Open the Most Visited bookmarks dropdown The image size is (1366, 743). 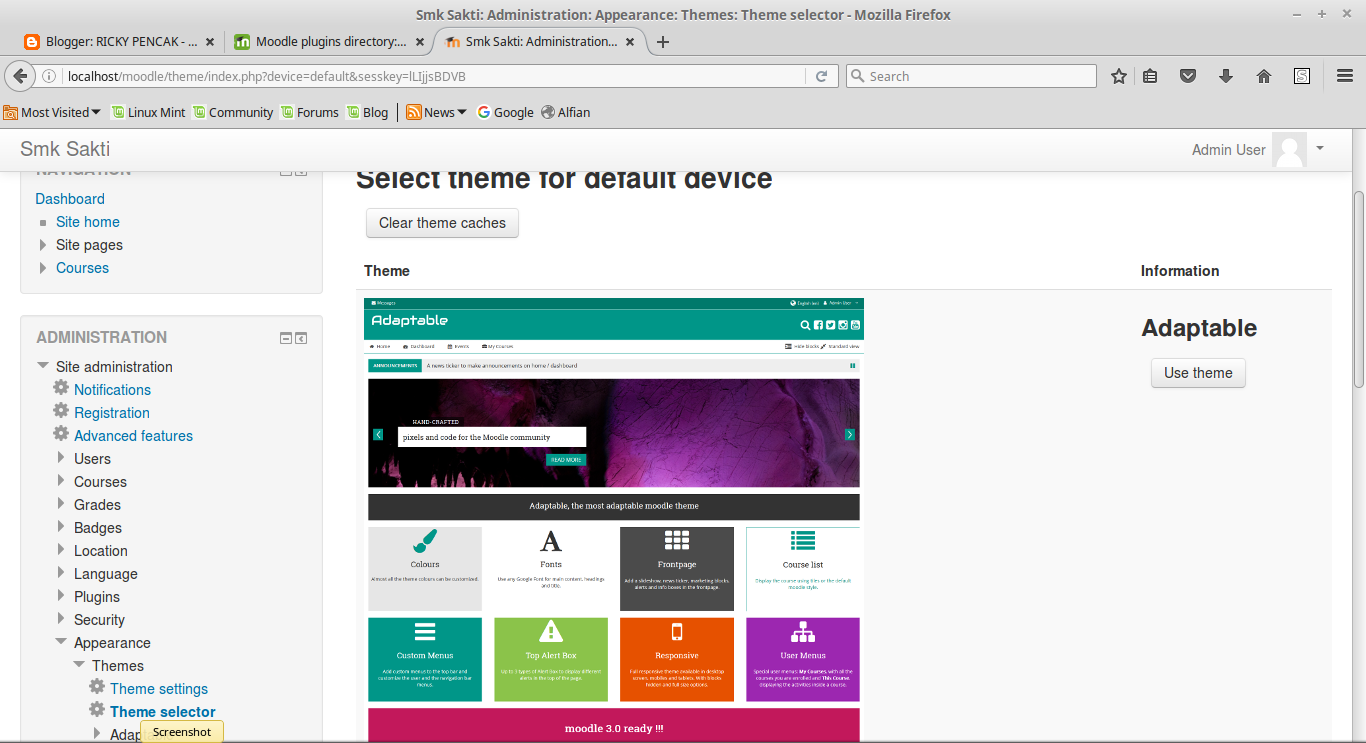pyautogui.click(x=52, y=112)
